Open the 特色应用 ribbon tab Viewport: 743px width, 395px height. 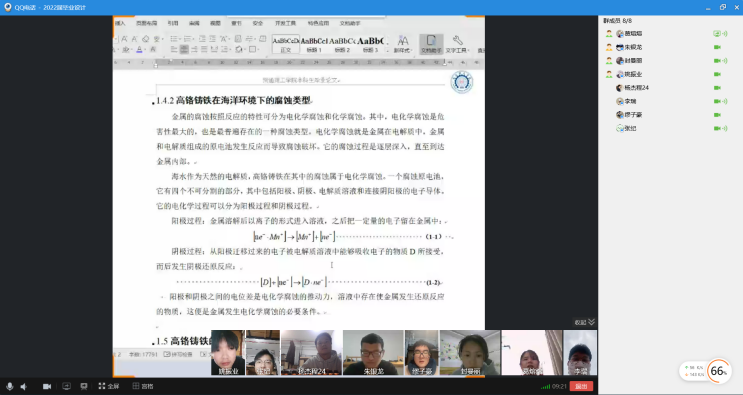coord(318,23)
